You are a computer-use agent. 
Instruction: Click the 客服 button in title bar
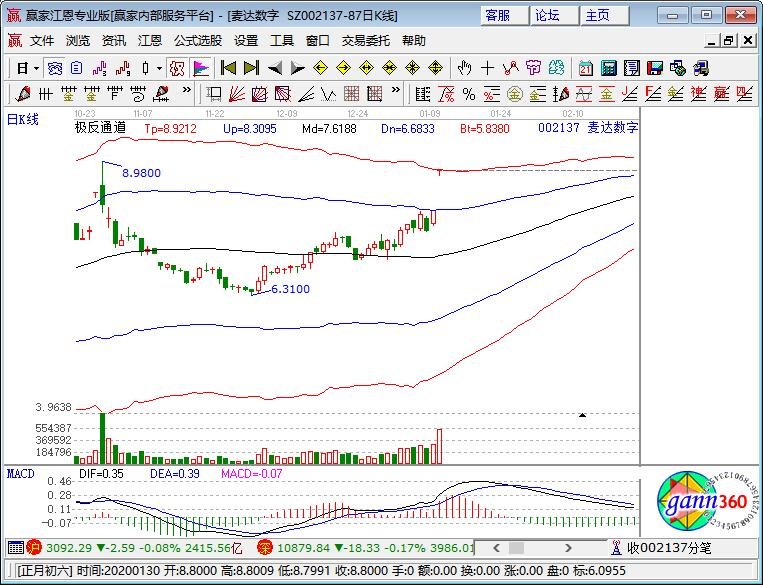[x=505, y=16]
